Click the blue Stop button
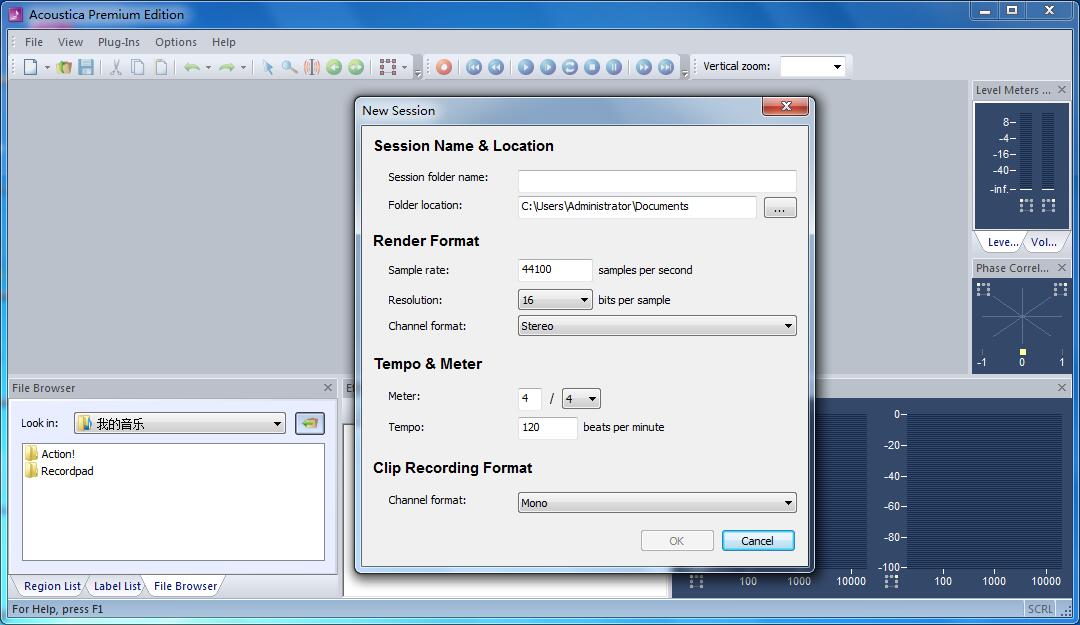 [592, 67]
